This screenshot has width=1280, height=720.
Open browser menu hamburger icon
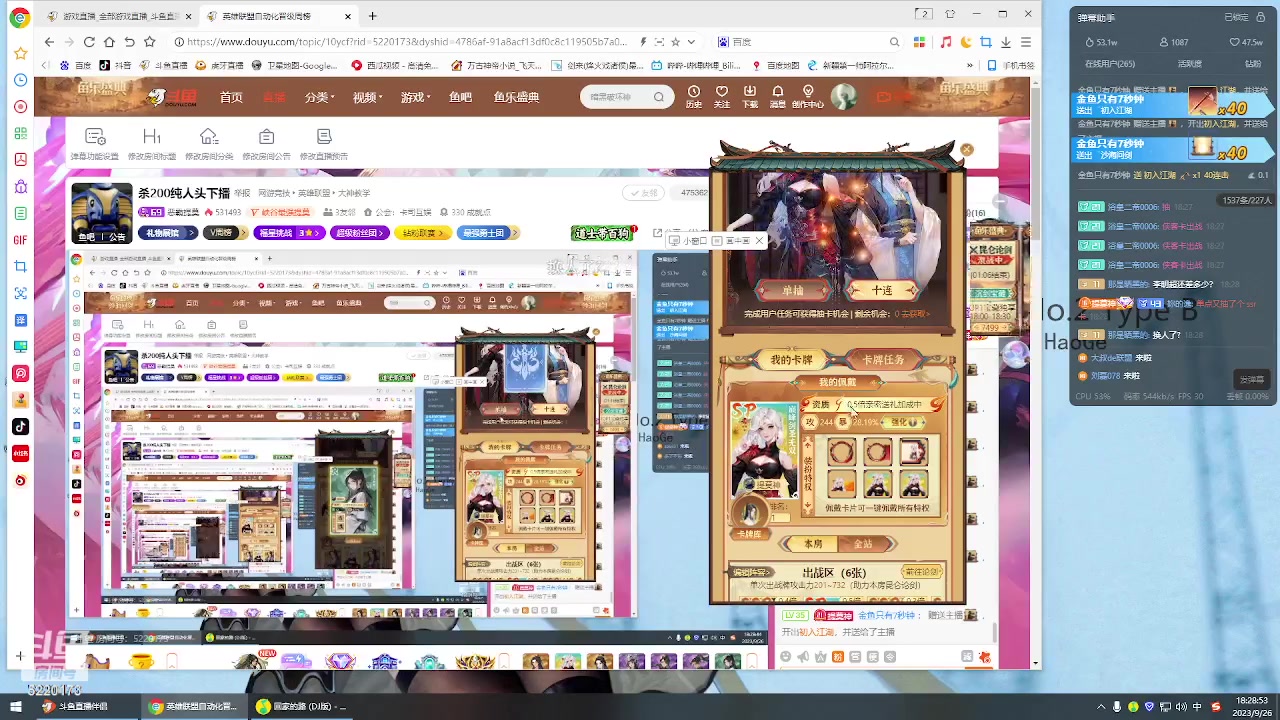[x=1028, y=42]
